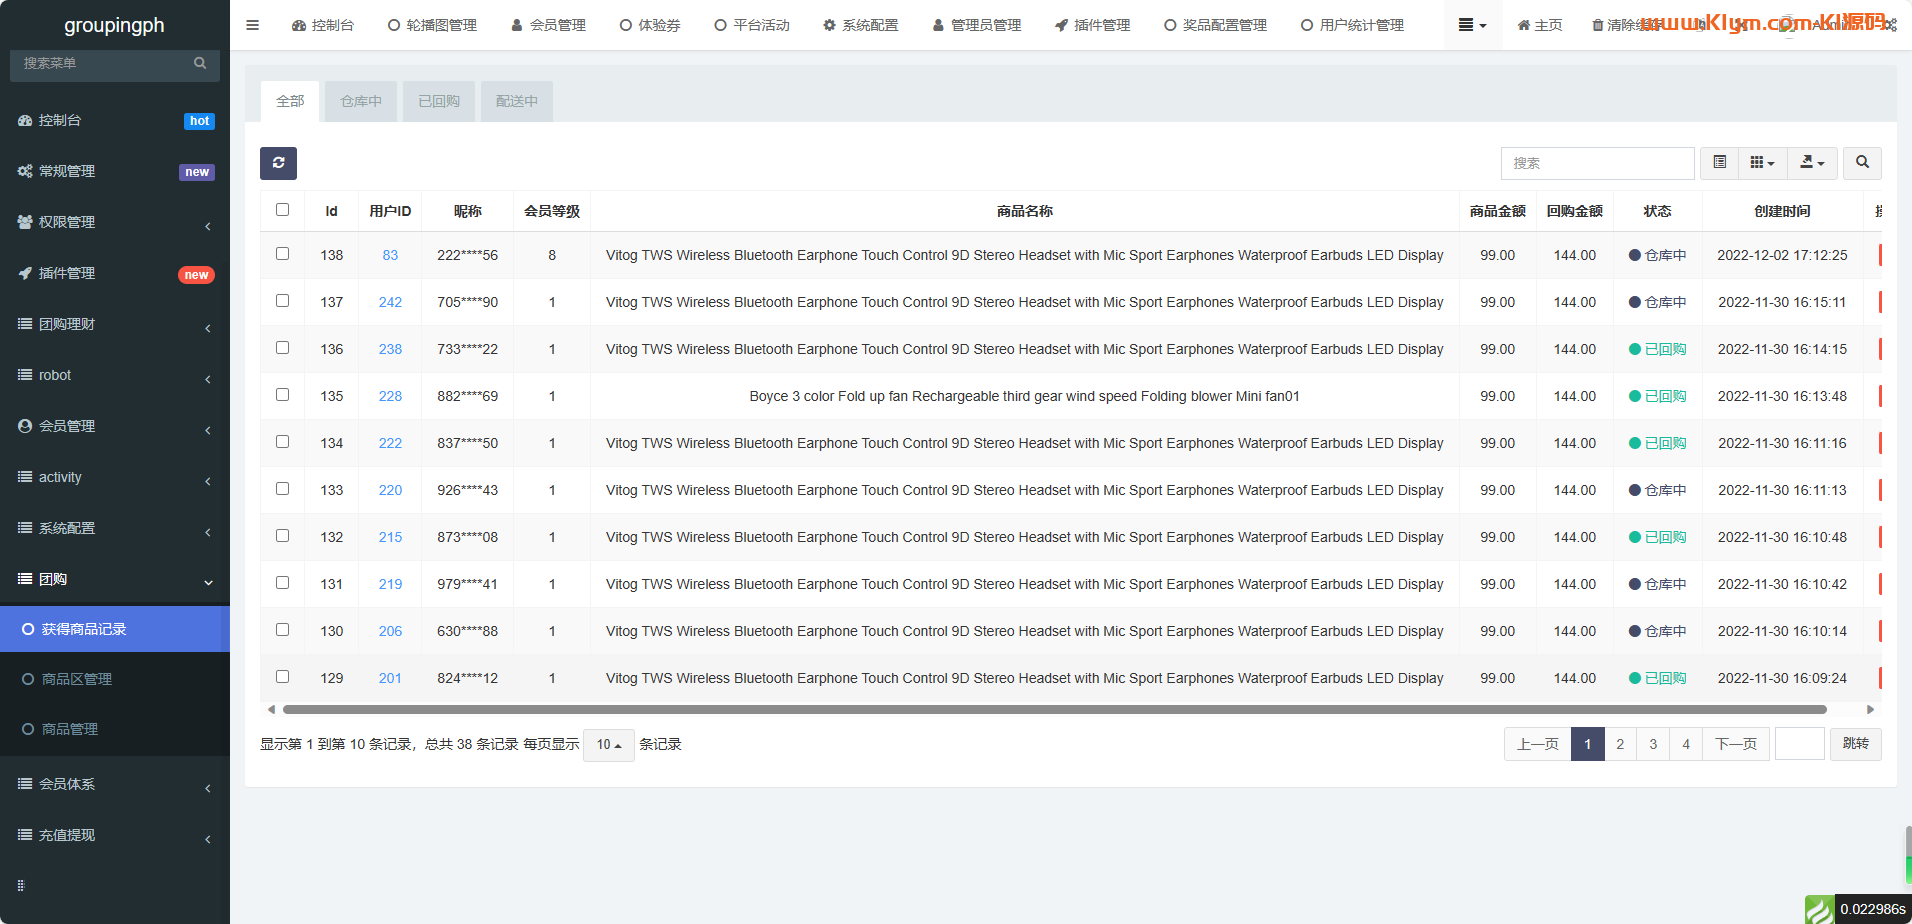
Task: Toggle the sidebar hamburger menu icon
Action: pos(252,25)
